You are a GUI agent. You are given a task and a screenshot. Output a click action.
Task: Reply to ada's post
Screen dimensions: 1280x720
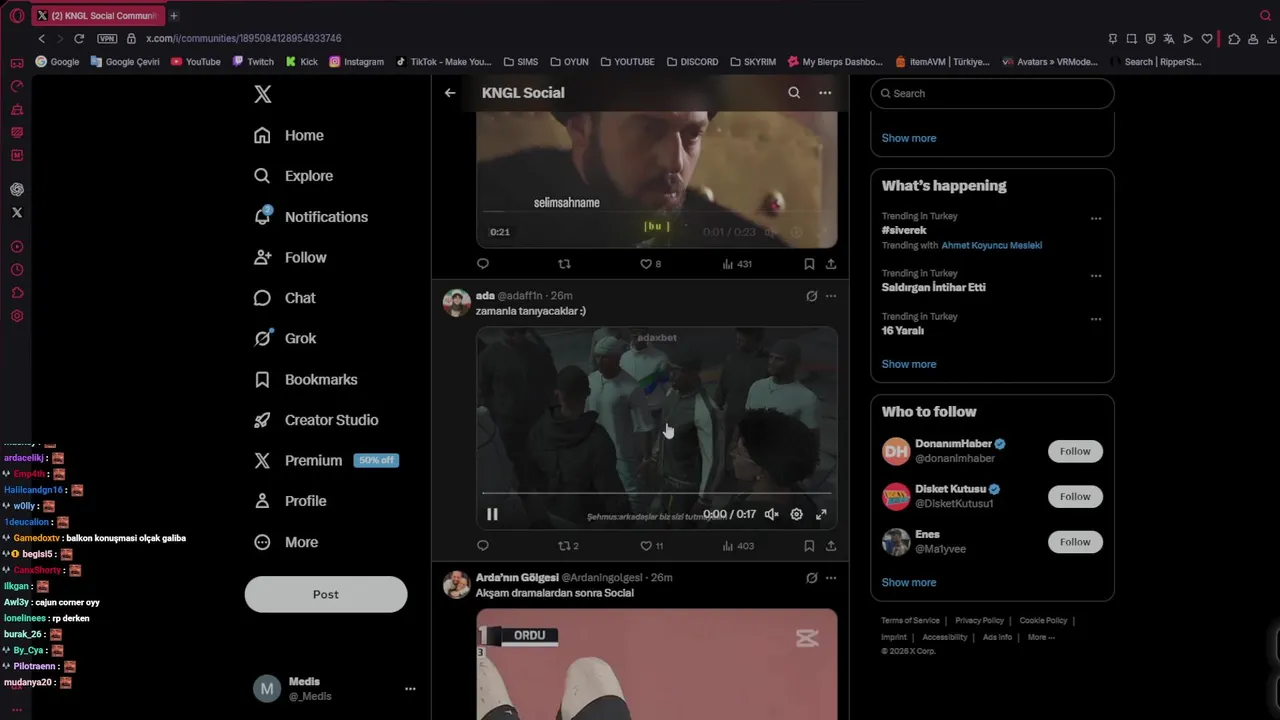click(483, 546)
